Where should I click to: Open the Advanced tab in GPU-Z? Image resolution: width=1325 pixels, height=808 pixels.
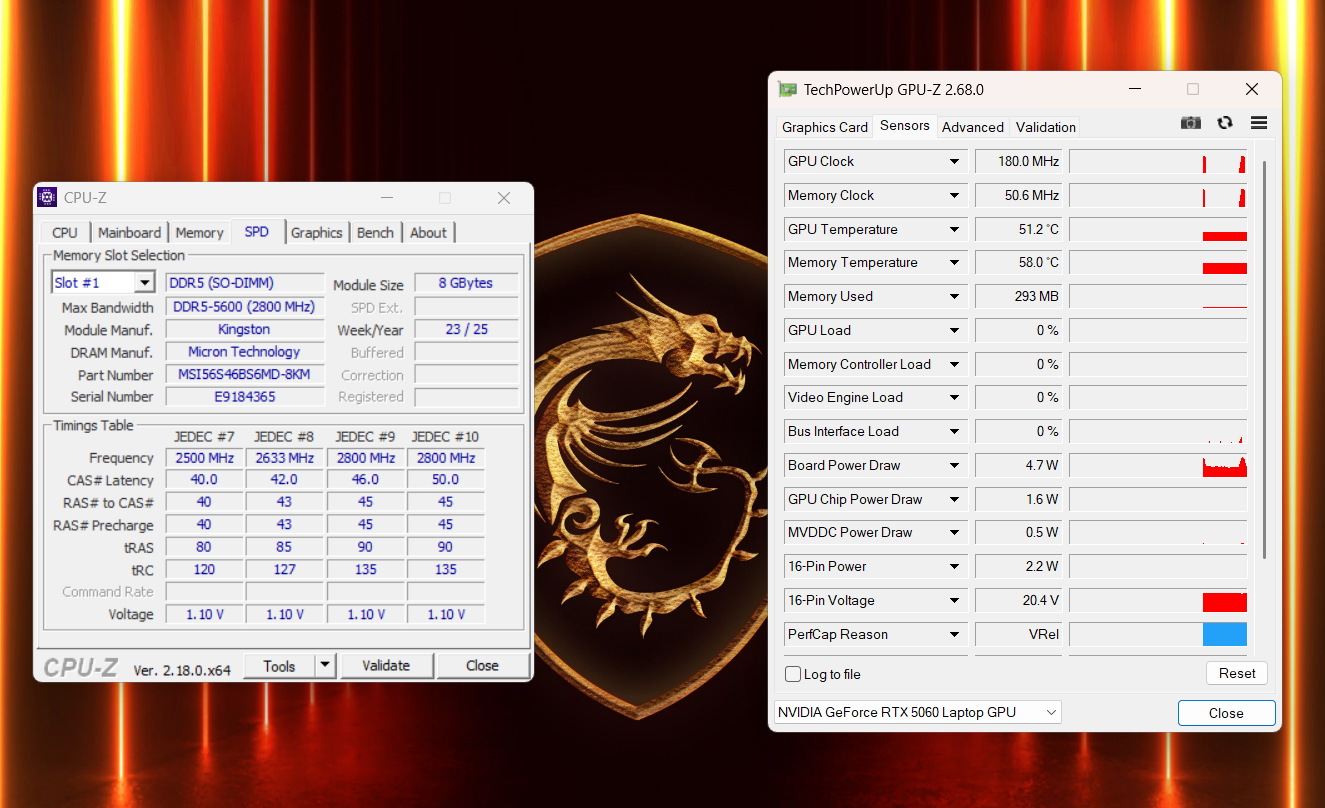click(x=972, y=127)
